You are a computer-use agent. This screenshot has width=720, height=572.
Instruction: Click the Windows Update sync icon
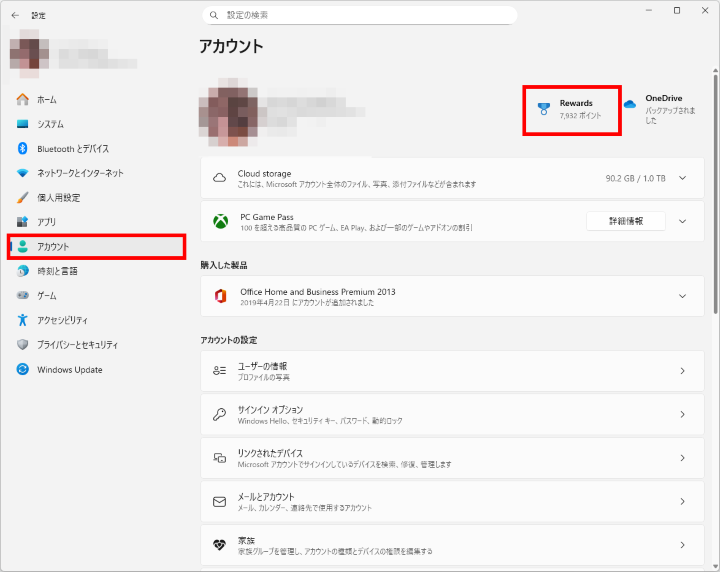pos(22,369)
